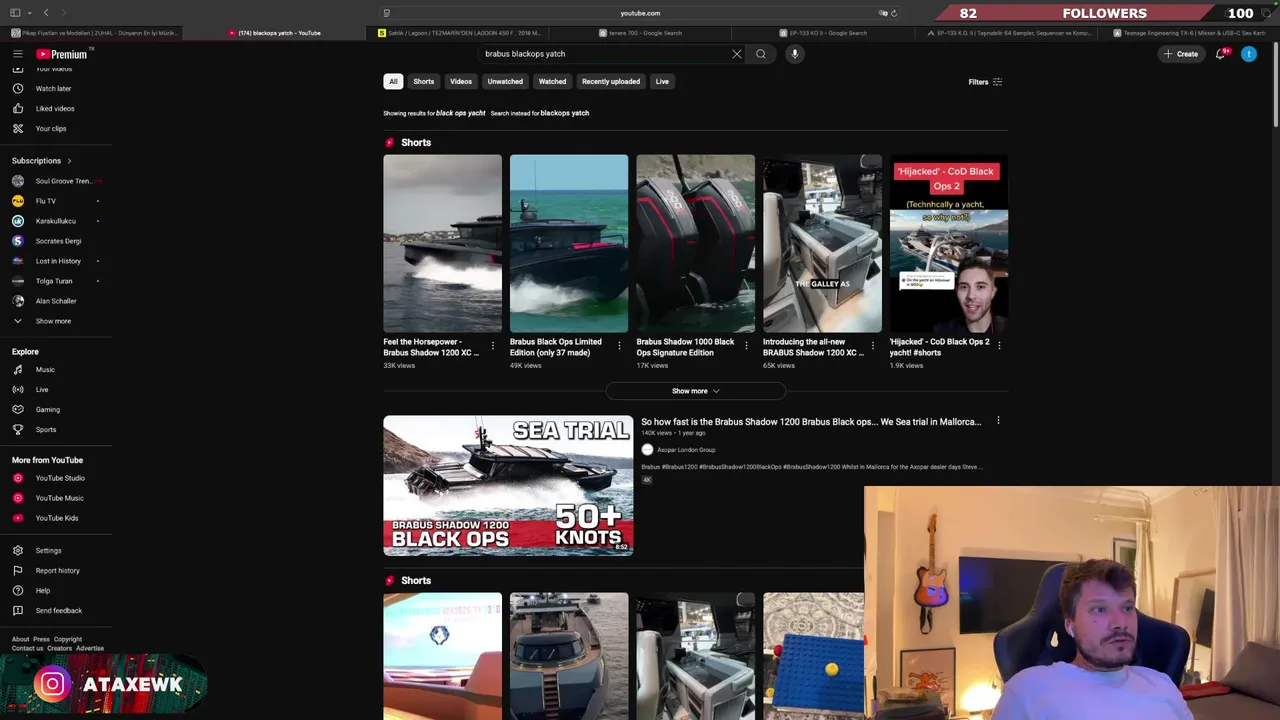This screenshot has width=1280, height=720.
Task: Open options for Feel the Horsepower short
Action: 493,346
